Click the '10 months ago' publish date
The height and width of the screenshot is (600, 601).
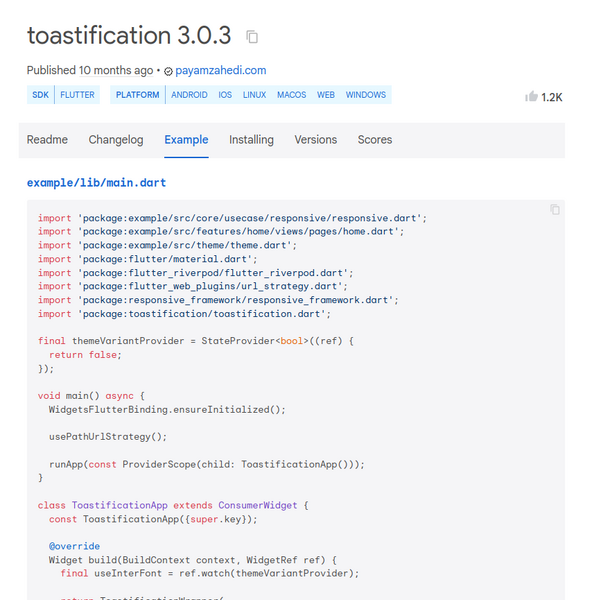pyautogui.click(x=116, y=71)
